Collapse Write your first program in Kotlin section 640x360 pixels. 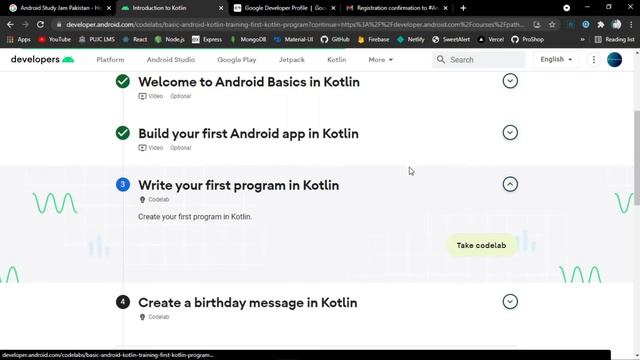[510, 184]
